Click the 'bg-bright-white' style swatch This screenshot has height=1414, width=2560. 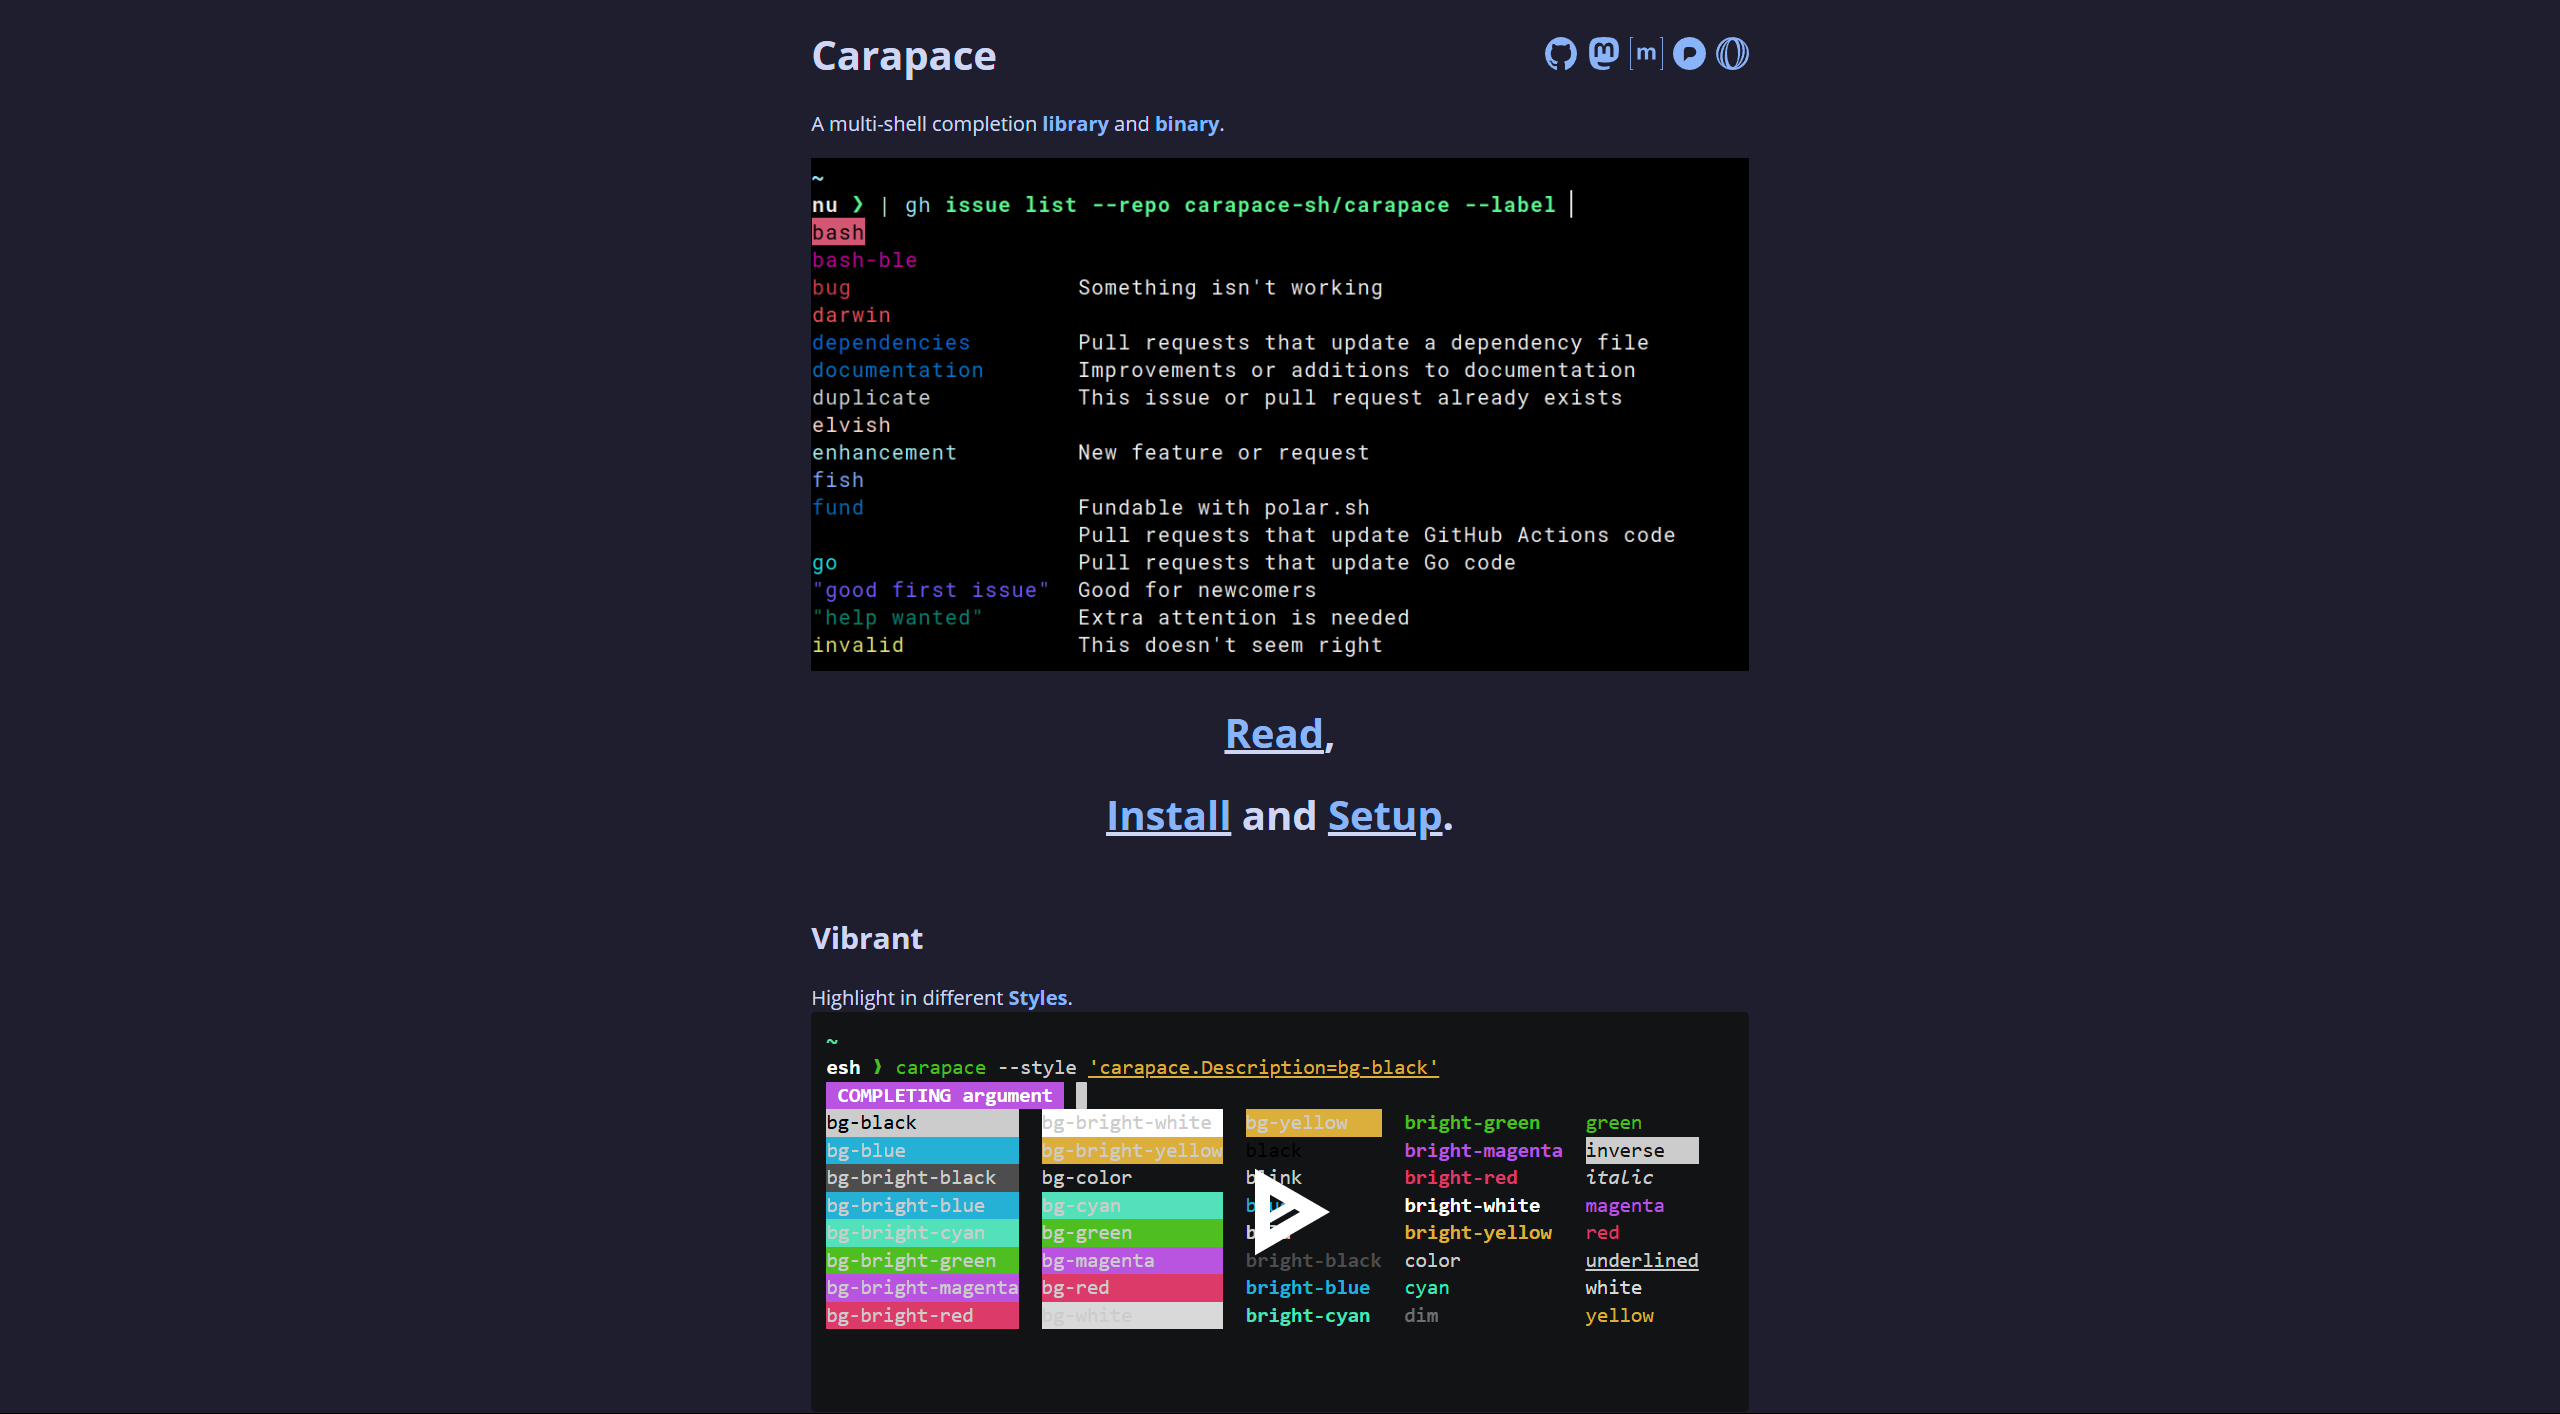tap(1132, 1123)
